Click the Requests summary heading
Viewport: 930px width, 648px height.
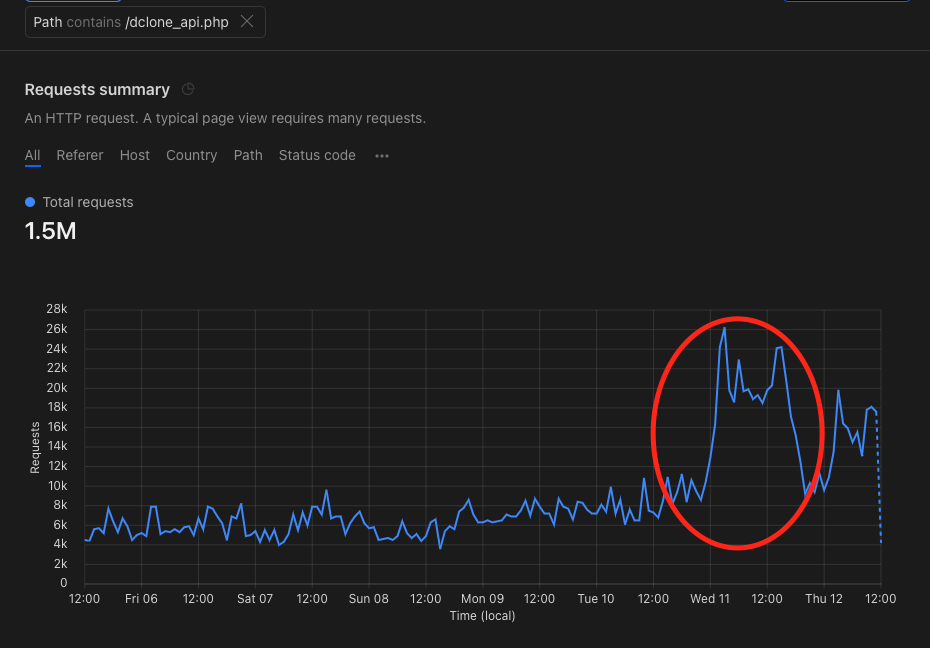coord(97,89)
